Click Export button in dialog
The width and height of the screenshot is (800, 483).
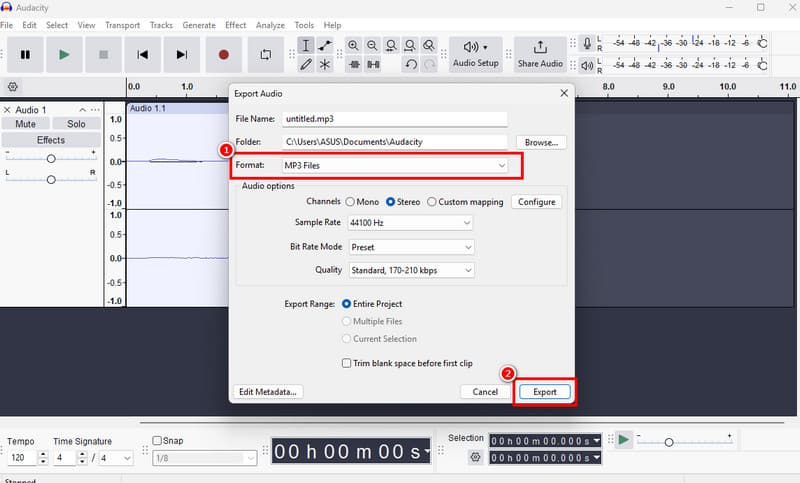click(x=545, y=392)
